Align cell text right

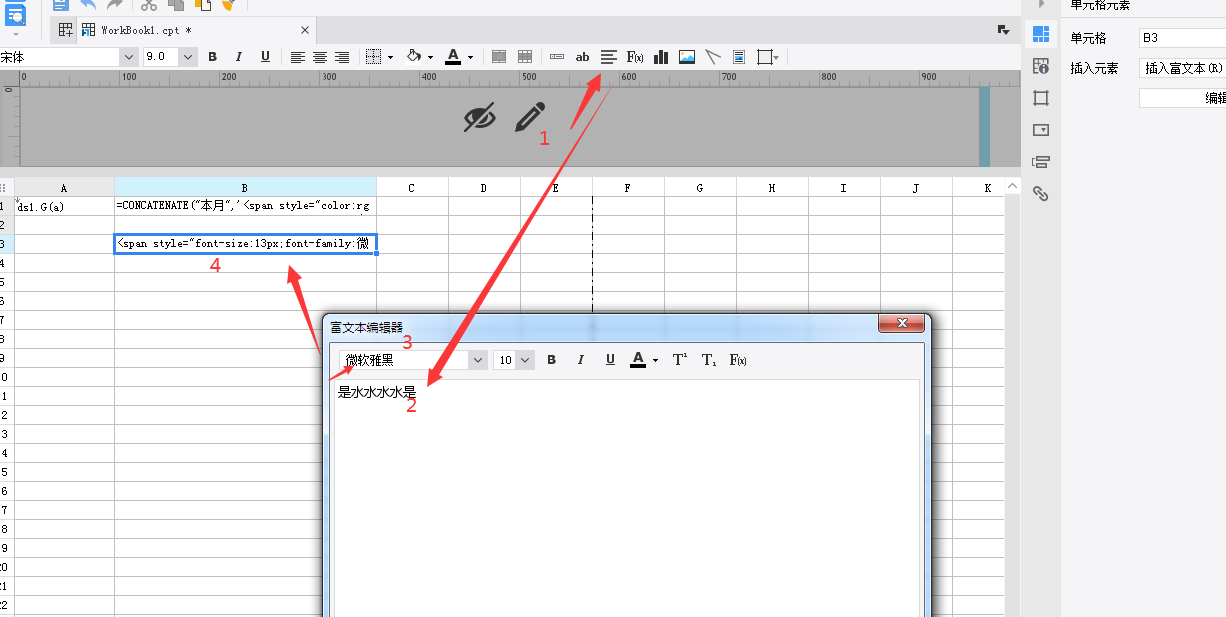pos(342,57)
